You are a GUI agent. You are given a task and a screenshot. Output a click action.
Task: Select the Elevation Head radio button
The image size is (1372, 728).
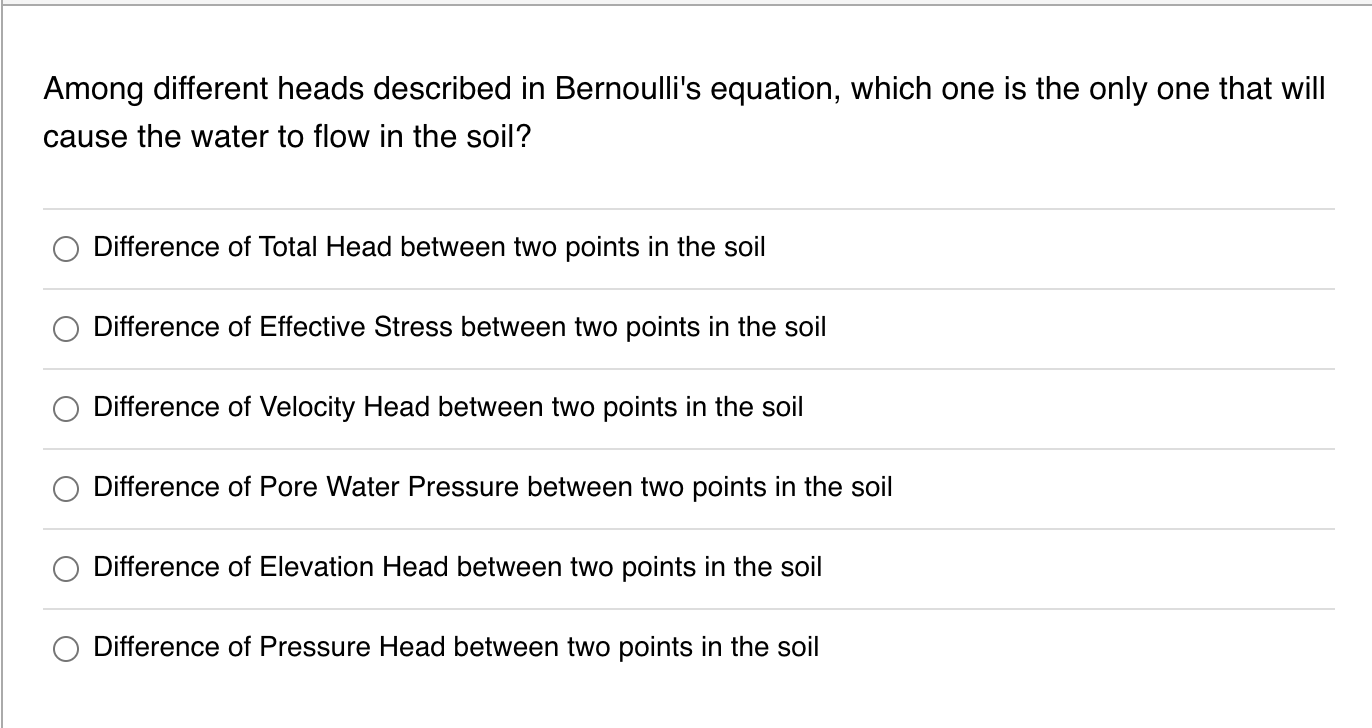pyautogui.click(x=66, y=568)
